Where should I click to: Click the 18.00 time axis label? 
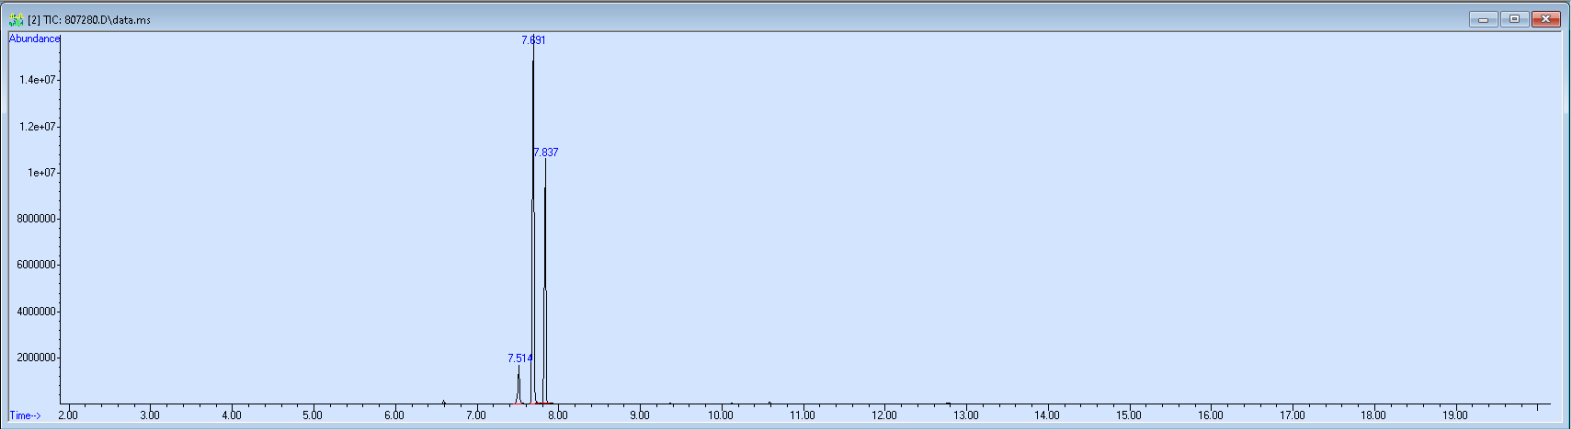1373,415
